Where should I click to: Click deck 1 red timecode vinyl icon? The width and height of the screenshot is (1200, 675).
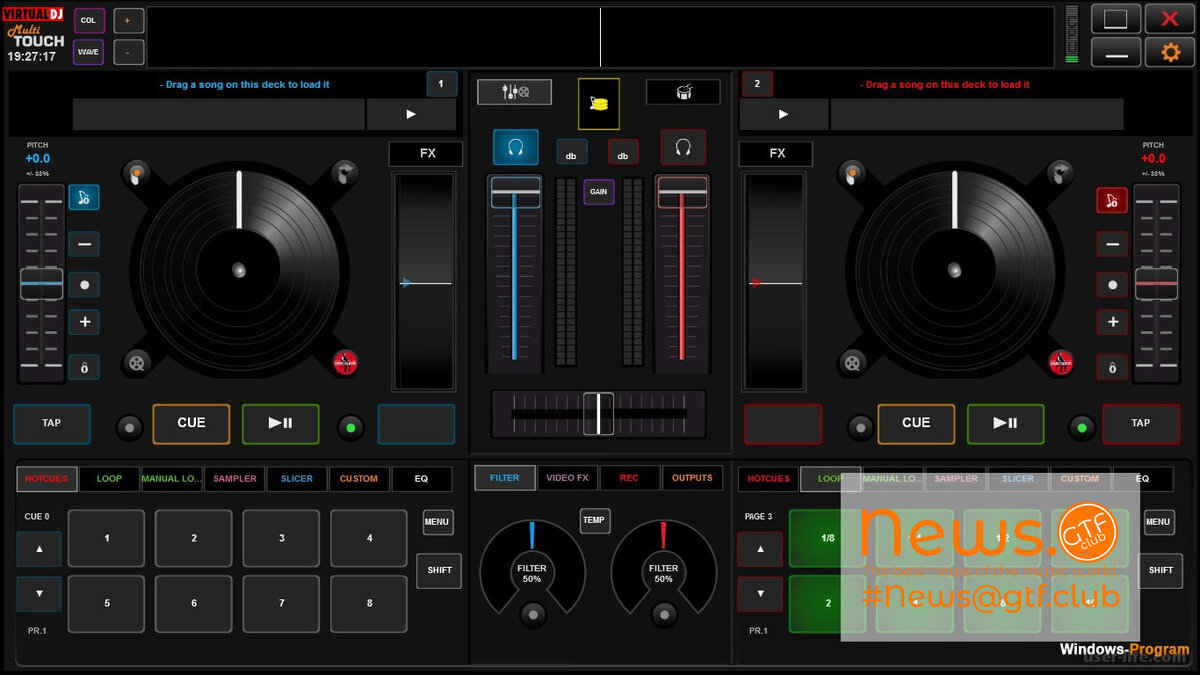point(345,362)
